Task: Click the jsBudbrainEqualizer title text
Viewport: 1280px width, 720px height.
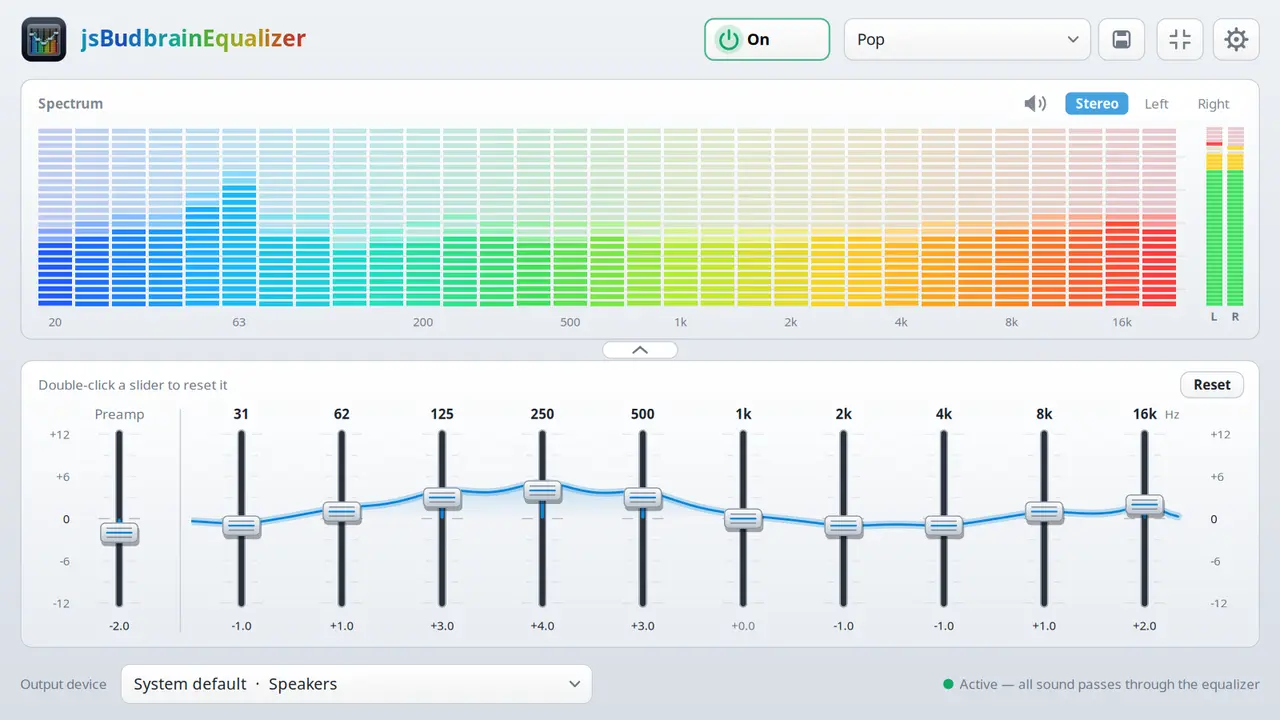Action: (x=193, y=40)
